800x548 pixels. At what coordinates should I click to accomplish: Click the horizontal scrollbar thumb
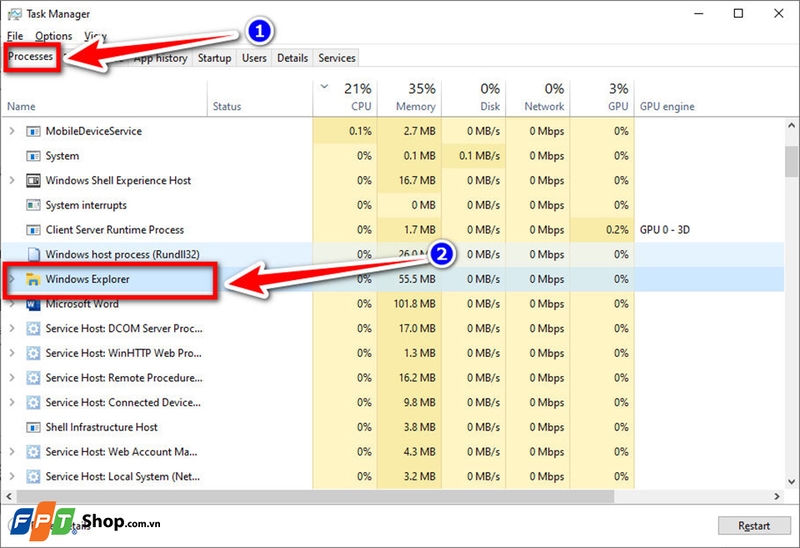click(315, 496)
